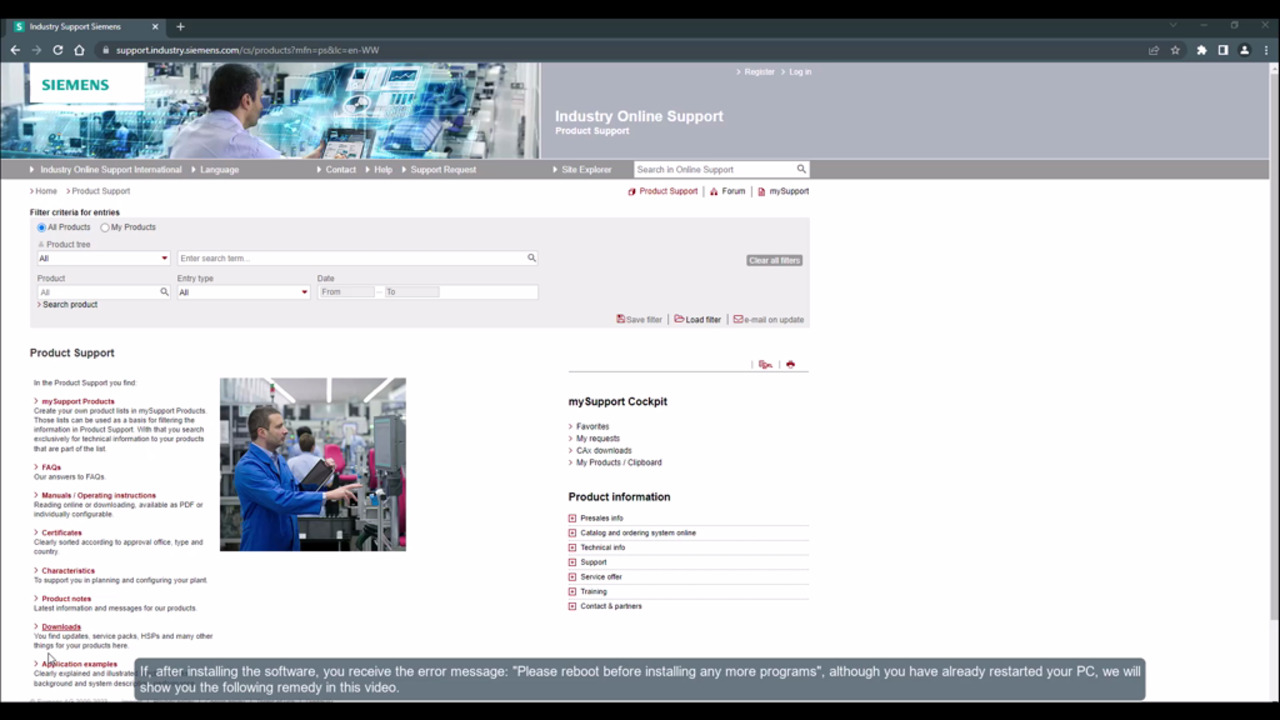Click the search magnifier in Online Support box
The image size is (1280, 720).
click(801, 169)
